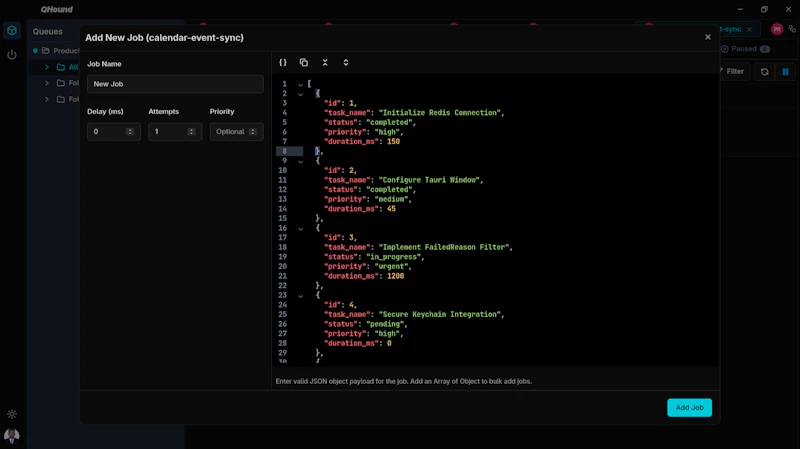
Task: Click the Production folder icon in Queues
Action: 46,51
